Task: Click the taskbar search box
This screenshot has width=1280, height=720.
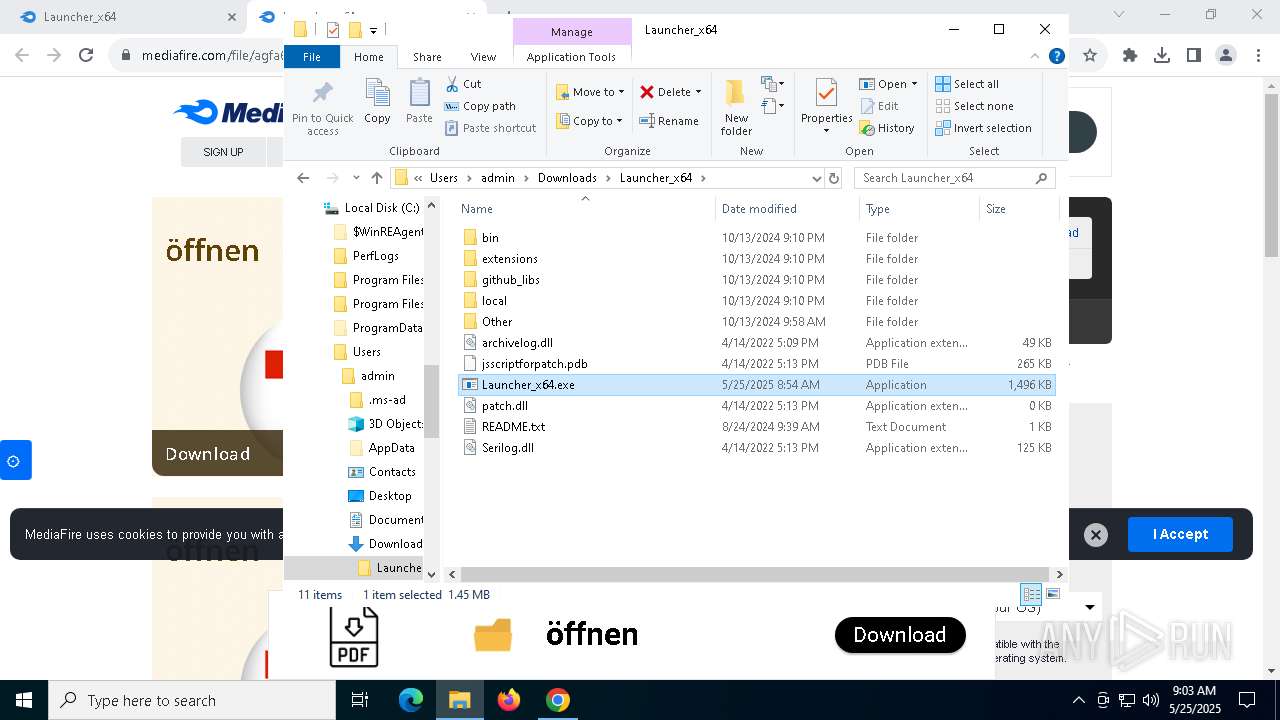Action: 192,700
